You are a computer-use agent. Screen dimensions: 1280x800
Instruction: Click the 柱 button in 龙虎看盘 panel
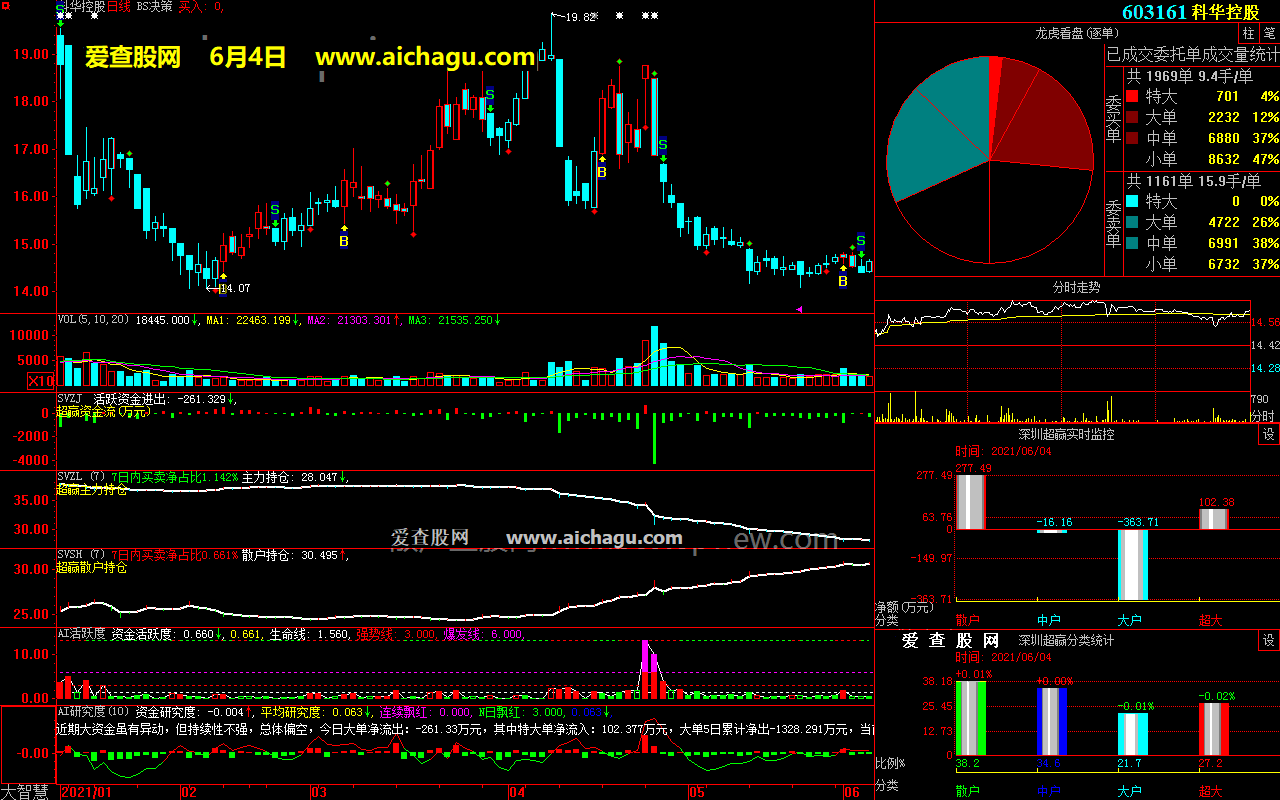point(1248,33)
